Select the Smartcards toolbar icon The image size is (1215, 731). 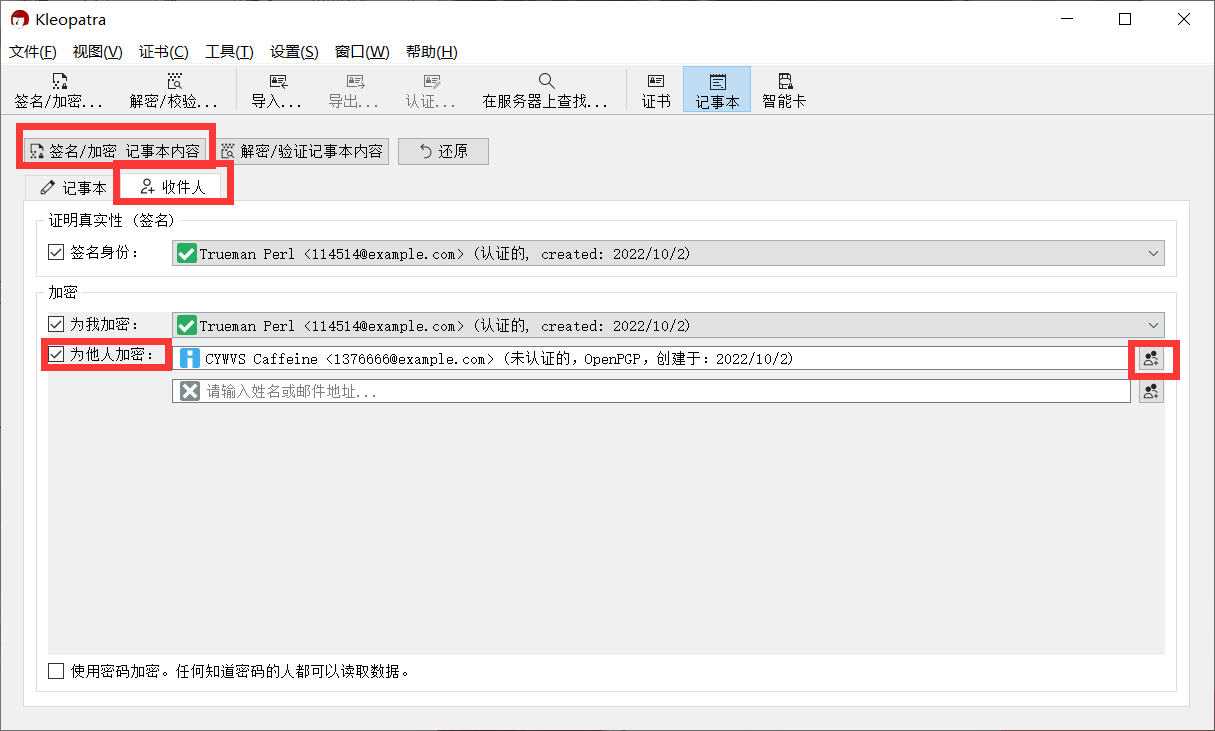[783, 89]
